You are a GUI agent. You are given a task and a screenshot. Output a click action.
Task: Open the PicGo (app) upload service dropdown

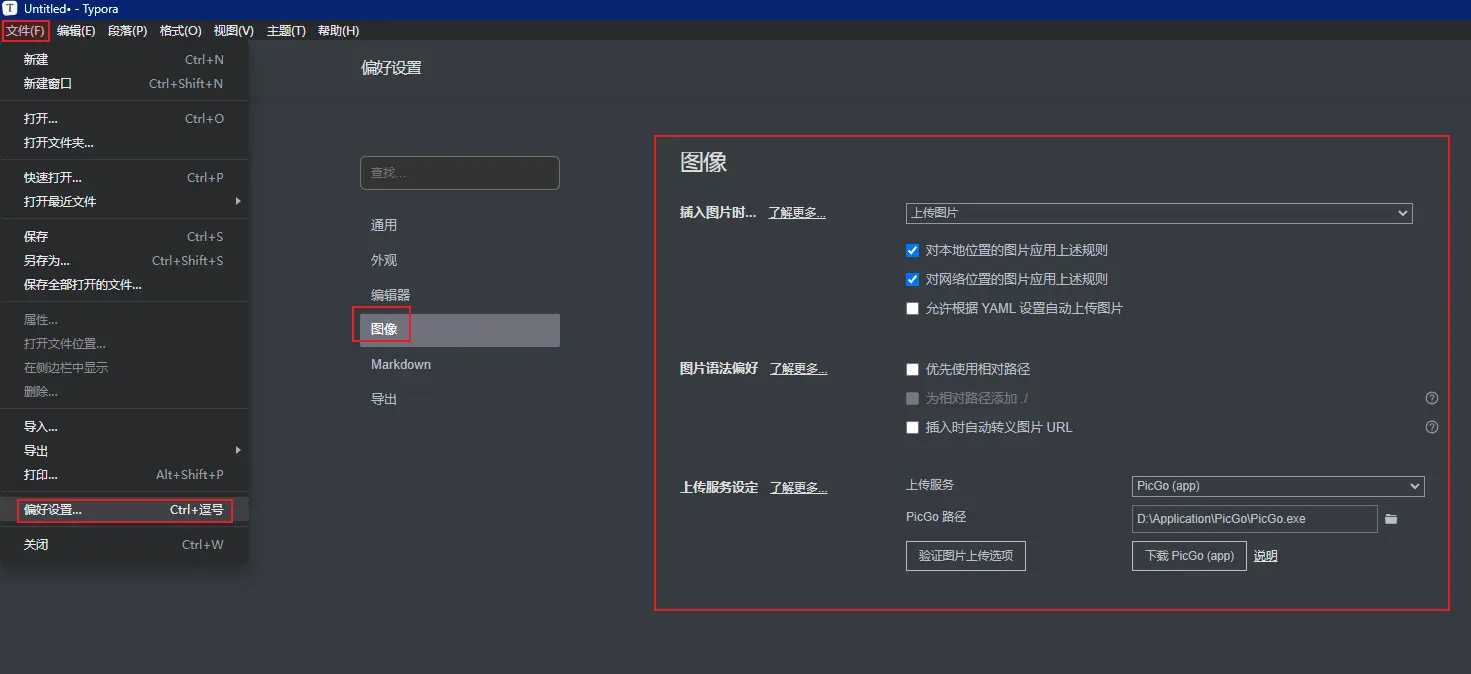pyautogui.click(x=1277, y=486)
